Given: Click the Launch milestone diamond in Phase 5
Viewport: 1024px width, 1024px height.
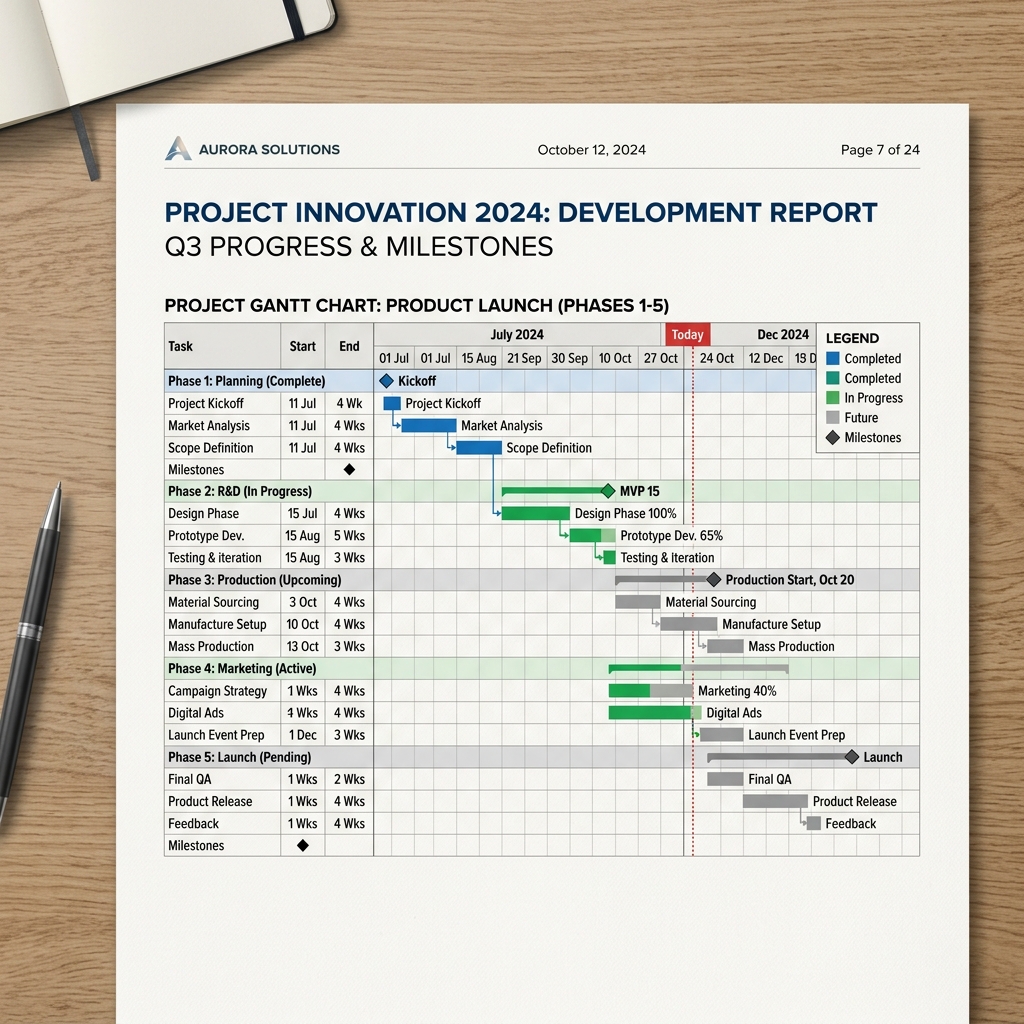Looking at the screenshot, I should click(x=852, y=757).
